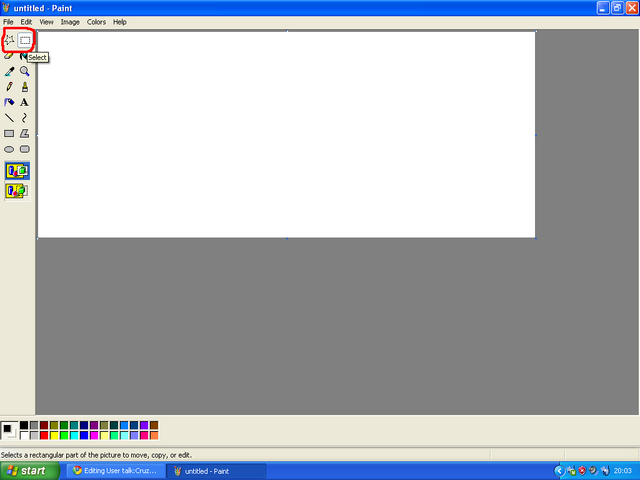640x480 pixels.
Task: Select the Pencil tool
Action: (9, 87)
